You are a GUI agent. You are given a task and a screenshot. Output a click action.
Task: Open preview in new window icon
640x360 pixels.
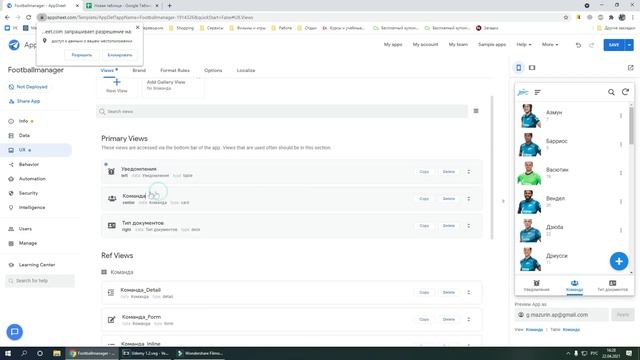(631, 68)
